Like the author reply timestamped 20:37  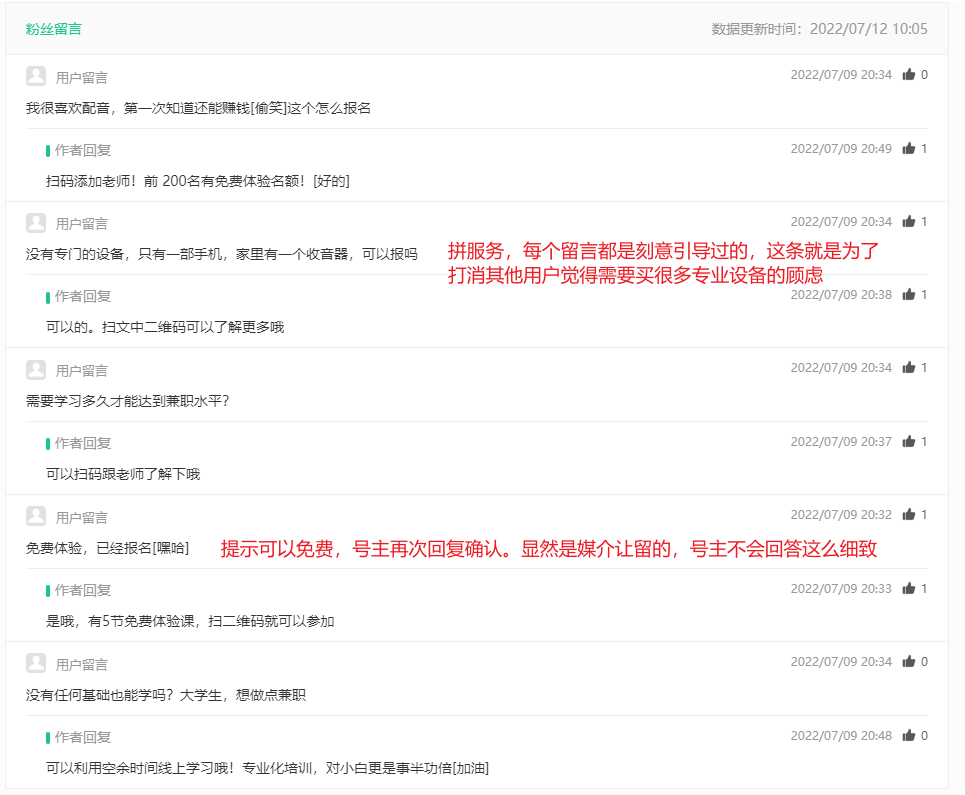[908, 441]
